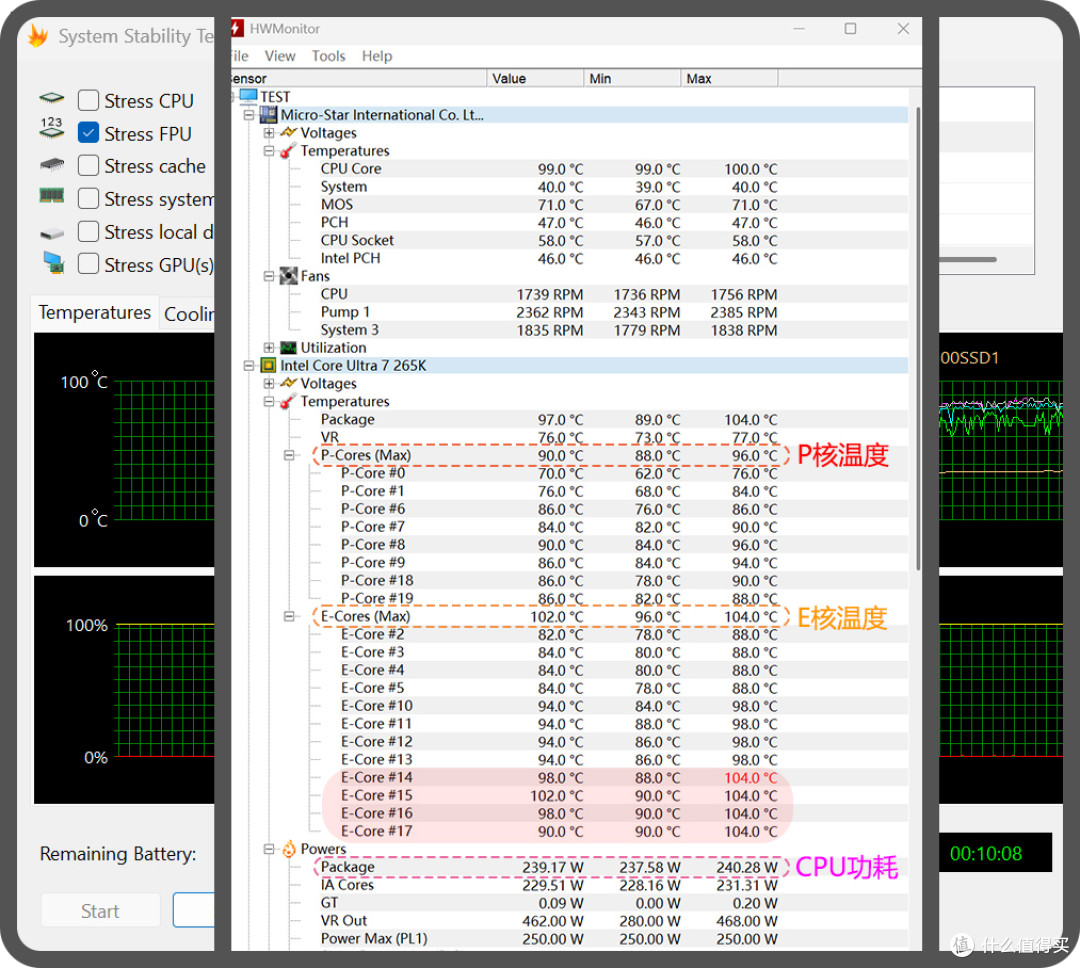The height and width of the screenshot is (968, 1080).
Task: Click the Fans category fan icon
Action: 289,276
